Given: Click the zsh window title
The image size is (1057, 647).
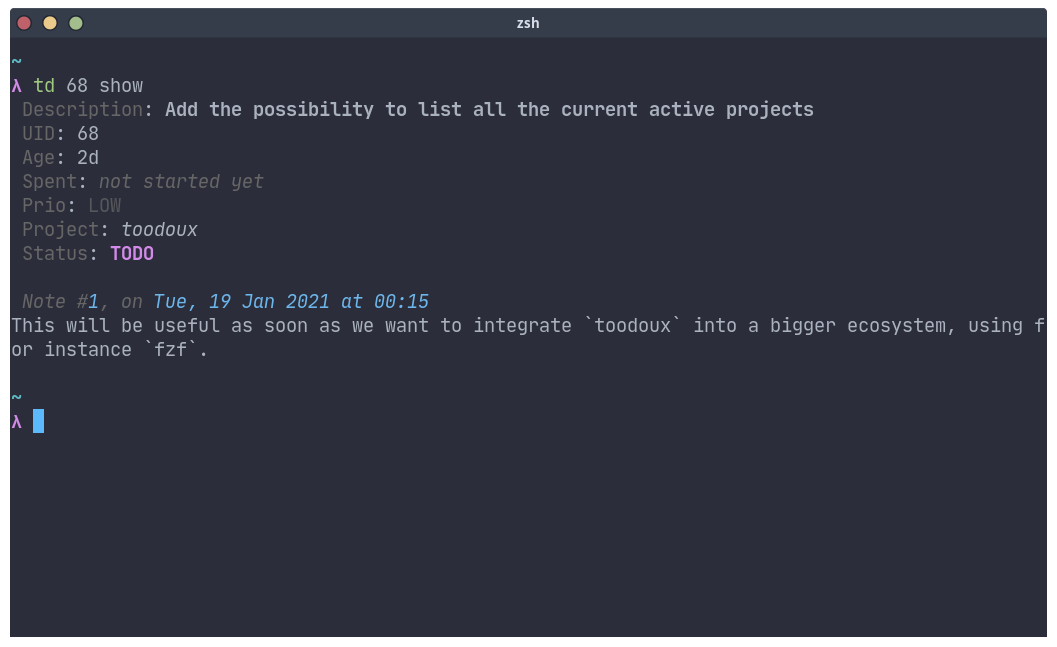Looking at the screenshot, I should coord(528,24).
